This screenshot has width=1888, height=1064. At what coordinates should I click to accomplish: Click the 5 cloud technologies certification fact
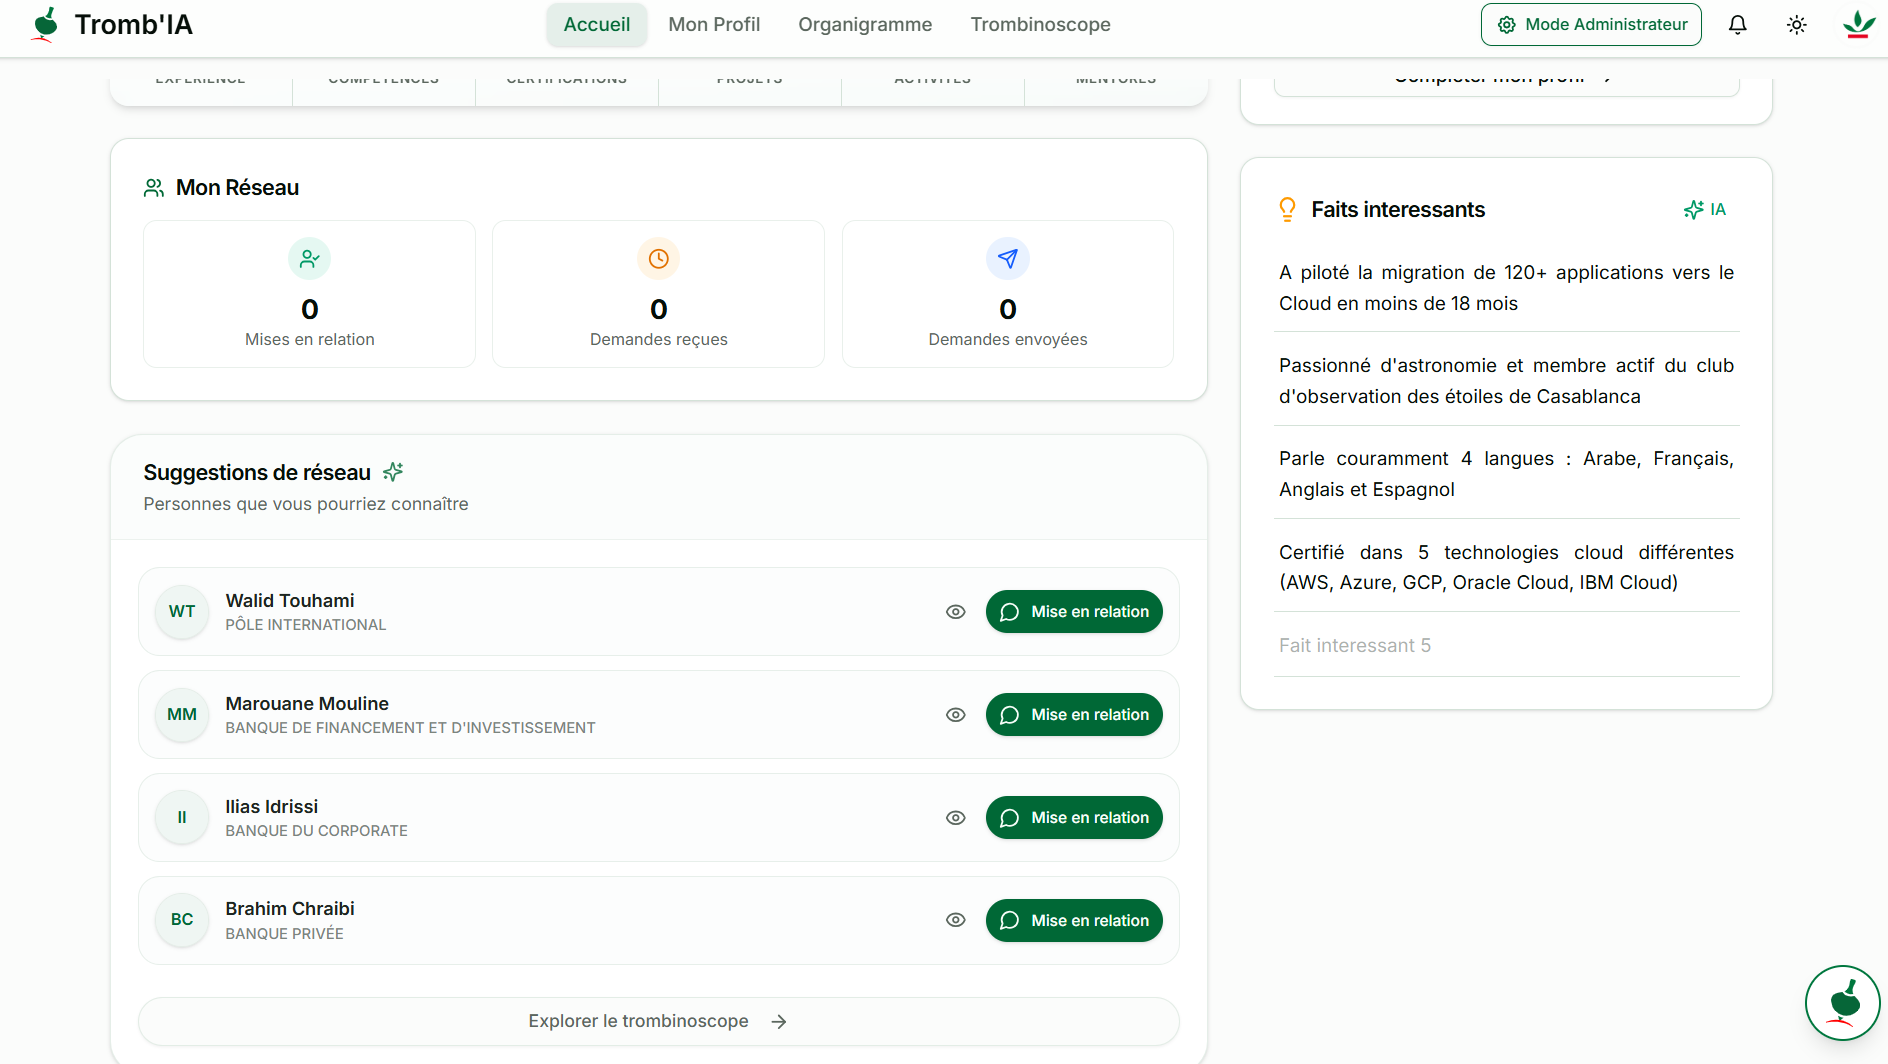[1506, 567]
